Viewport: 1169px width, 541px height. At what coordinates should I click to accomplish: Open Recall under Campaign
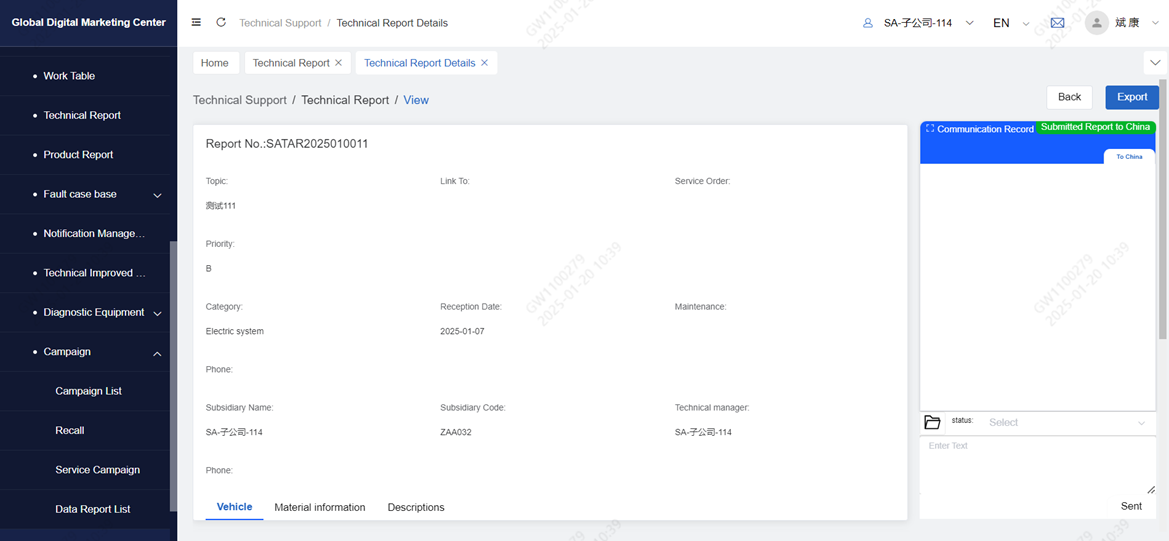[x=70, y=431]
